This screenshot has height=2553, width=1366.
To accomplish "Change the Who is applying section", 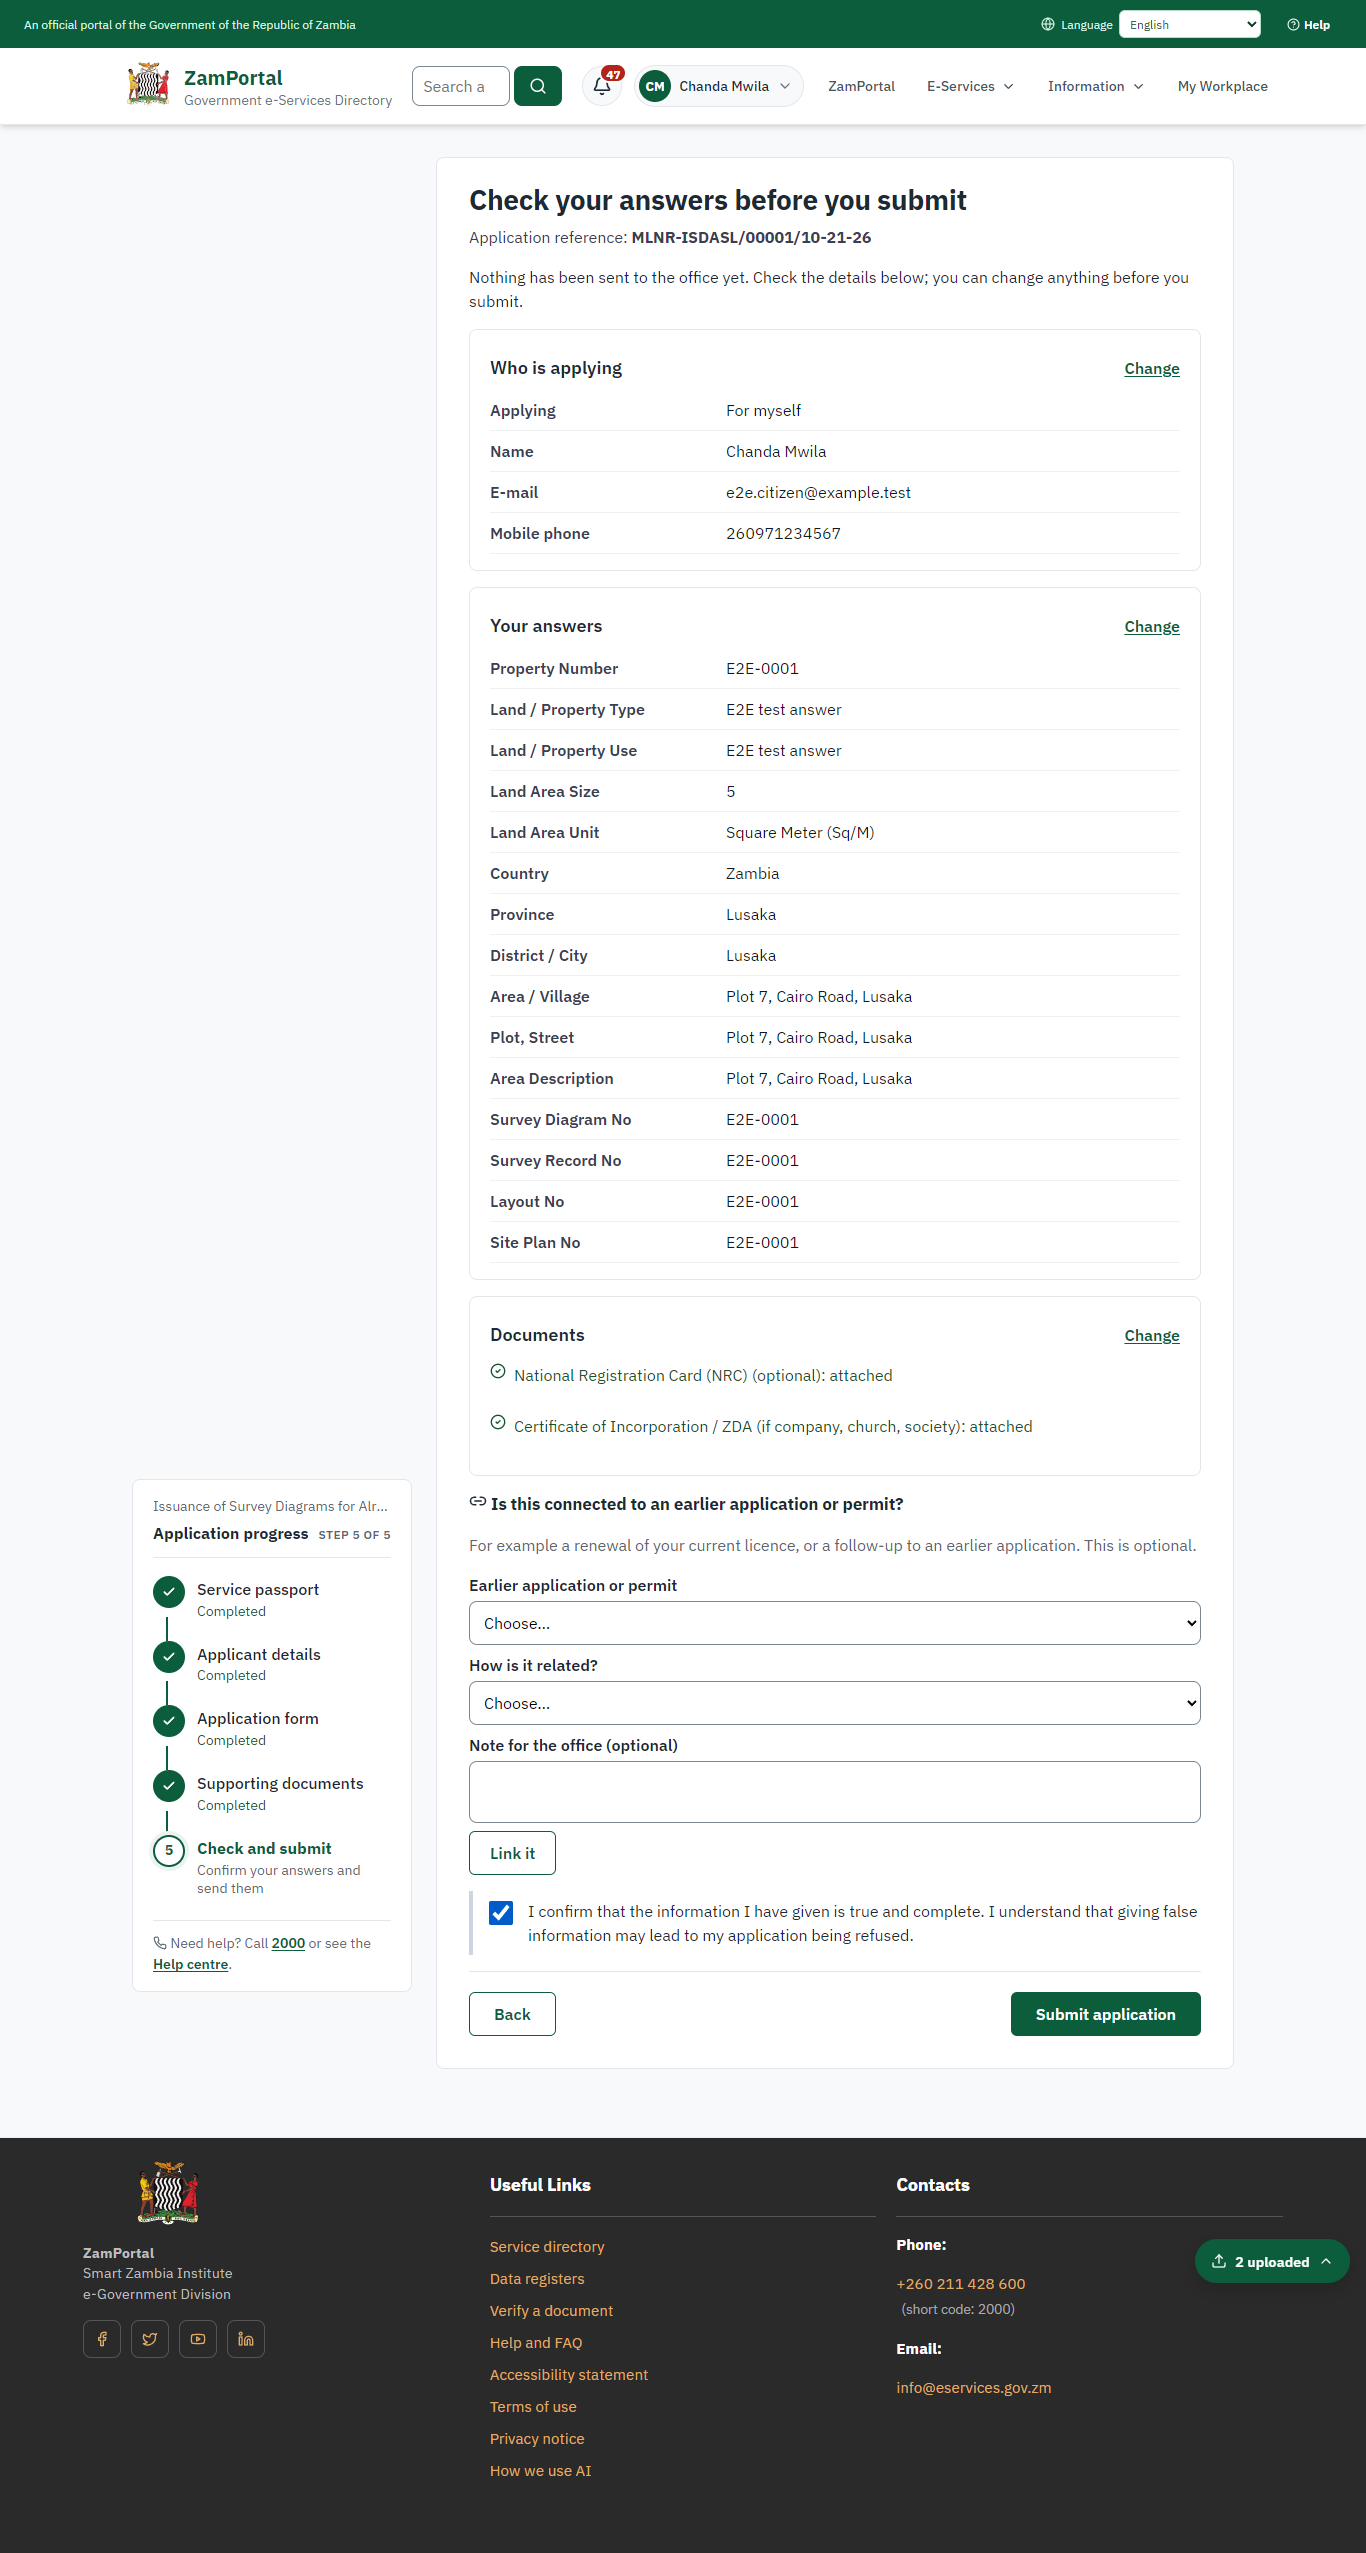I will tap(1152, 369).
